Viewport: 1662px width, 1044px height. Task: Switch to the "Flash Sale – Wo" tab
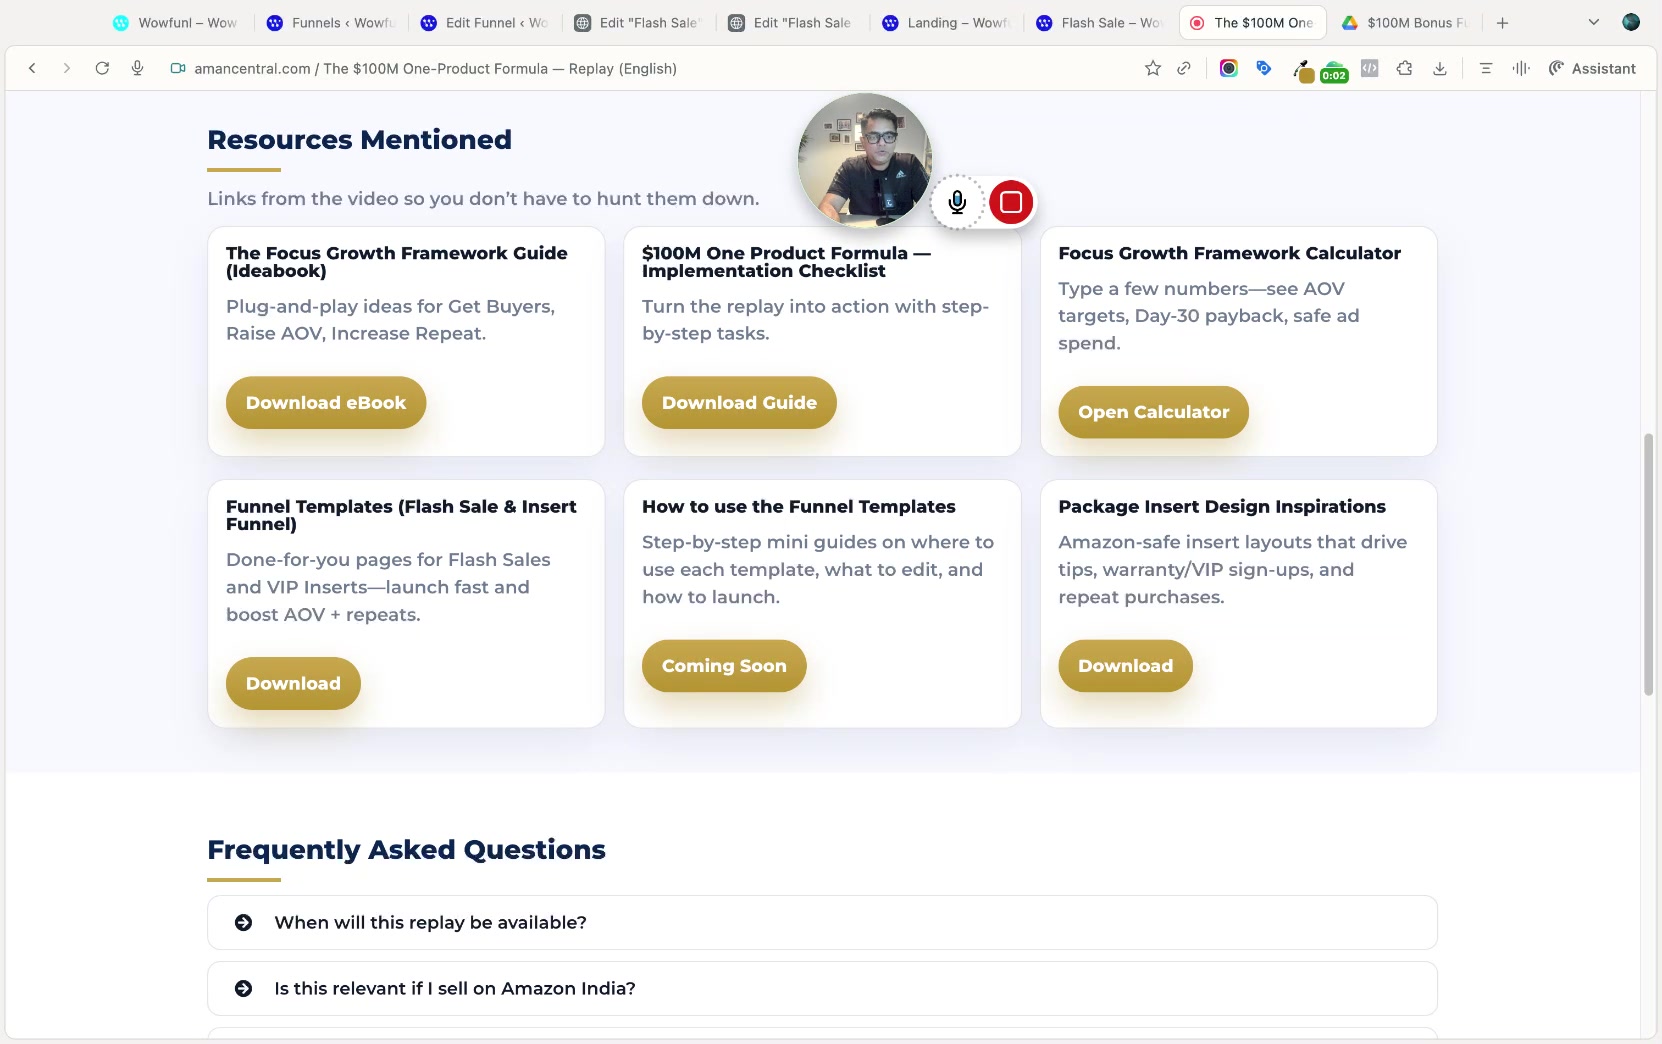1098,22
